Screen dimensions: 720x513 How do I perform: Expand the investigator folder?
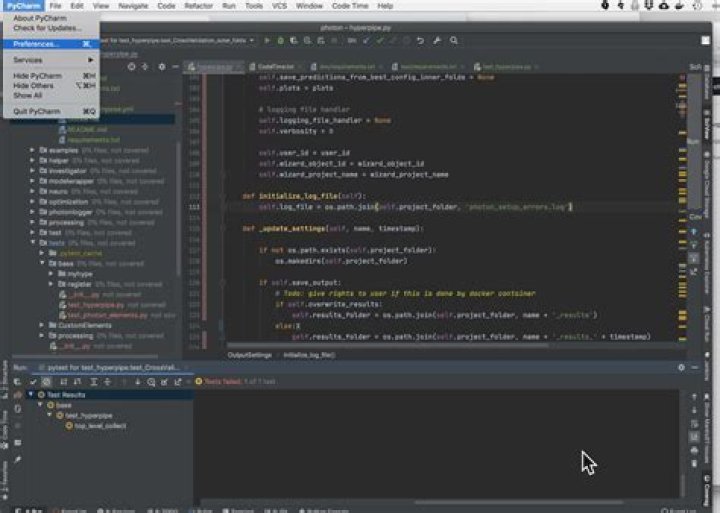click(32, 171)
